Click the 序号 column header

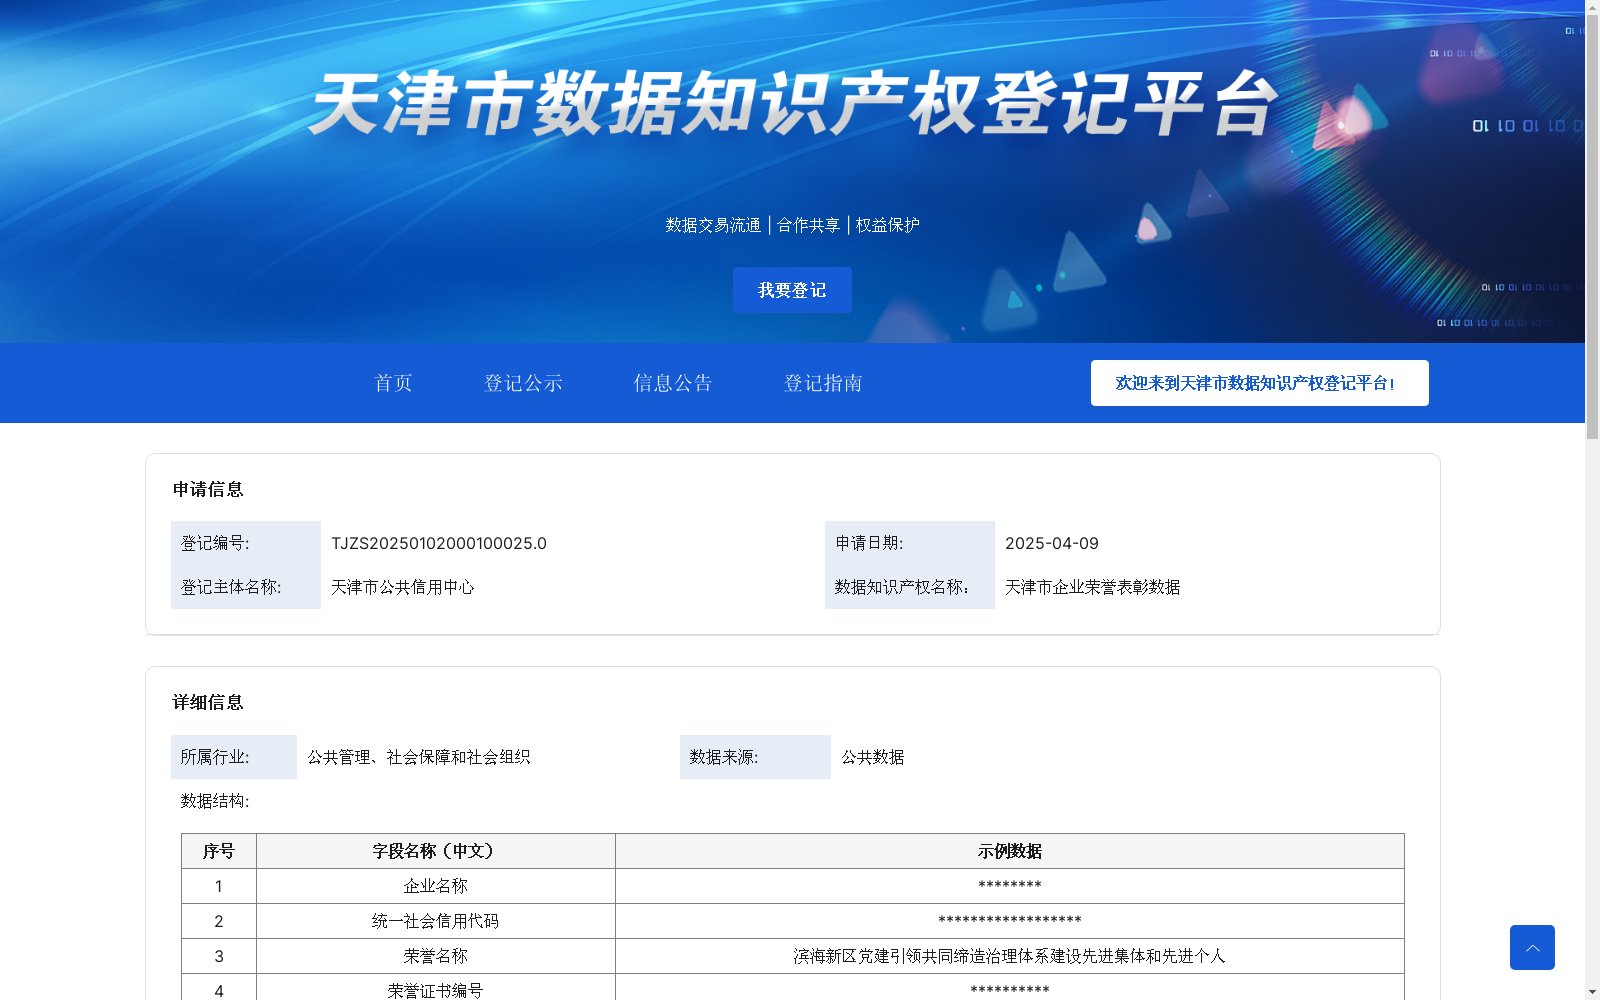pos(219,851)
